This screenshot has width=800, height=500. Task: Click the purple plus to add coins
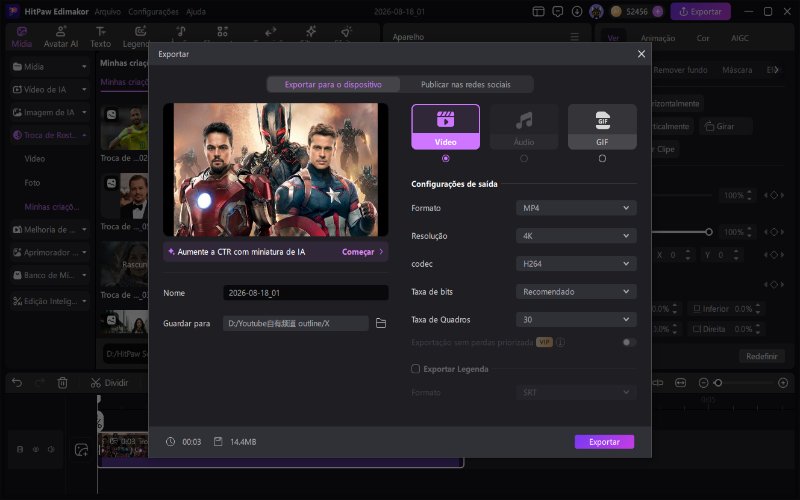[x=658, y=11]
